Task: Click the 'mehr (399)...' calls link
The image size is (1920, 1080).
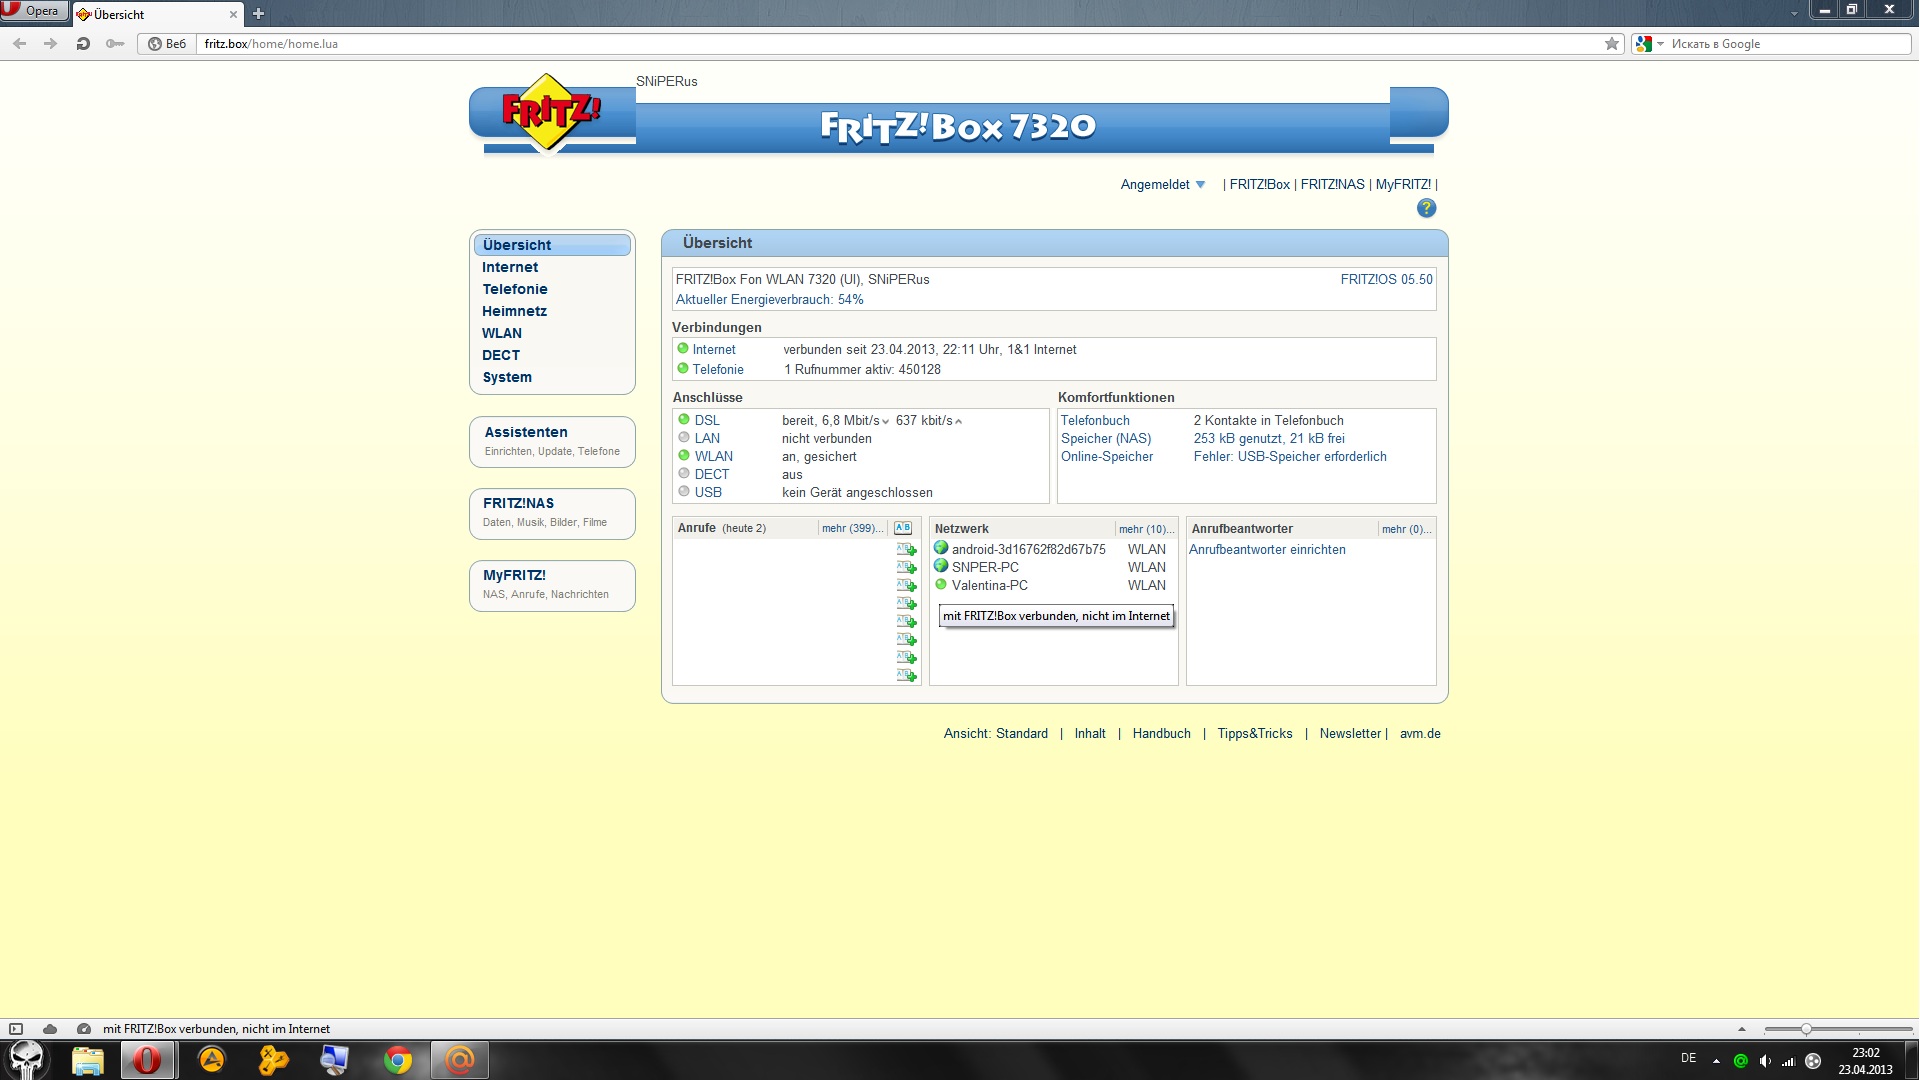Action: [x=852, y=528]
